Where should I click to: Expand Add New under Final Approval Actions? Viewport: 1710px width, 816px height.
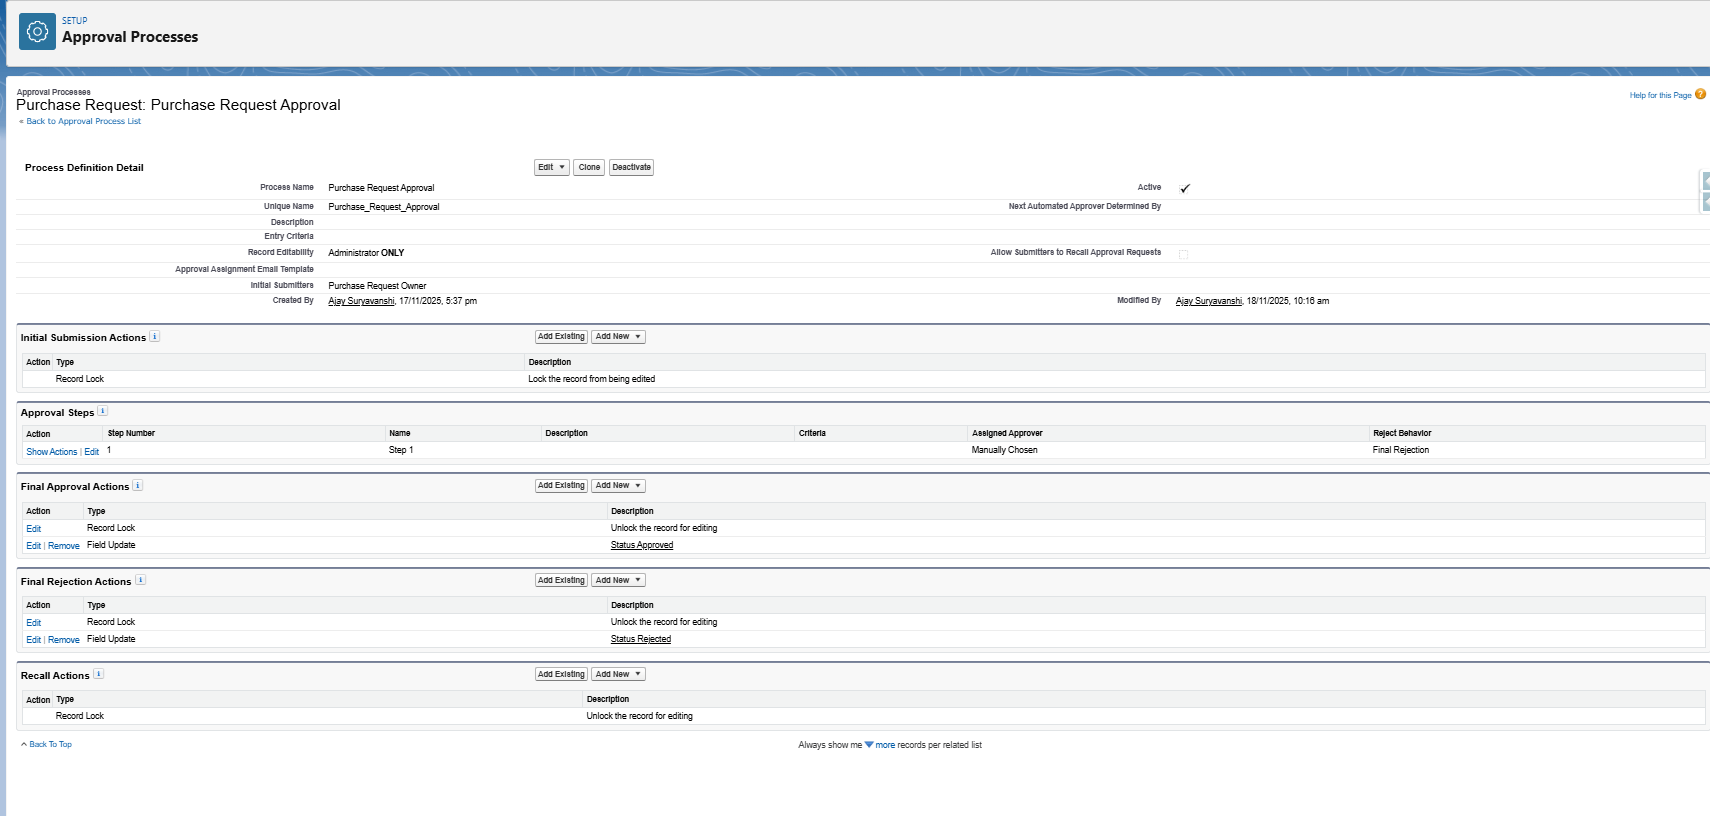coord(618,486)
